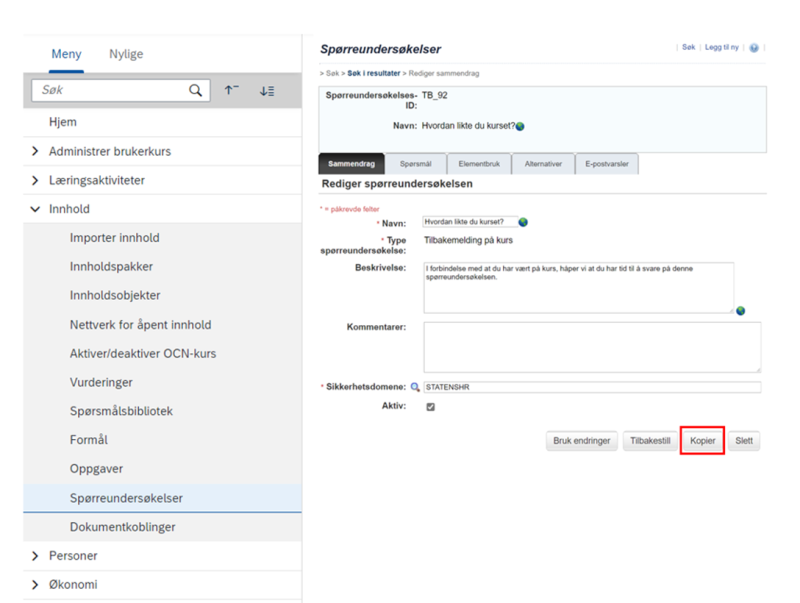Open the Nylige tab
The width and height of the screenshot is (800, 603).
point(126,54)
